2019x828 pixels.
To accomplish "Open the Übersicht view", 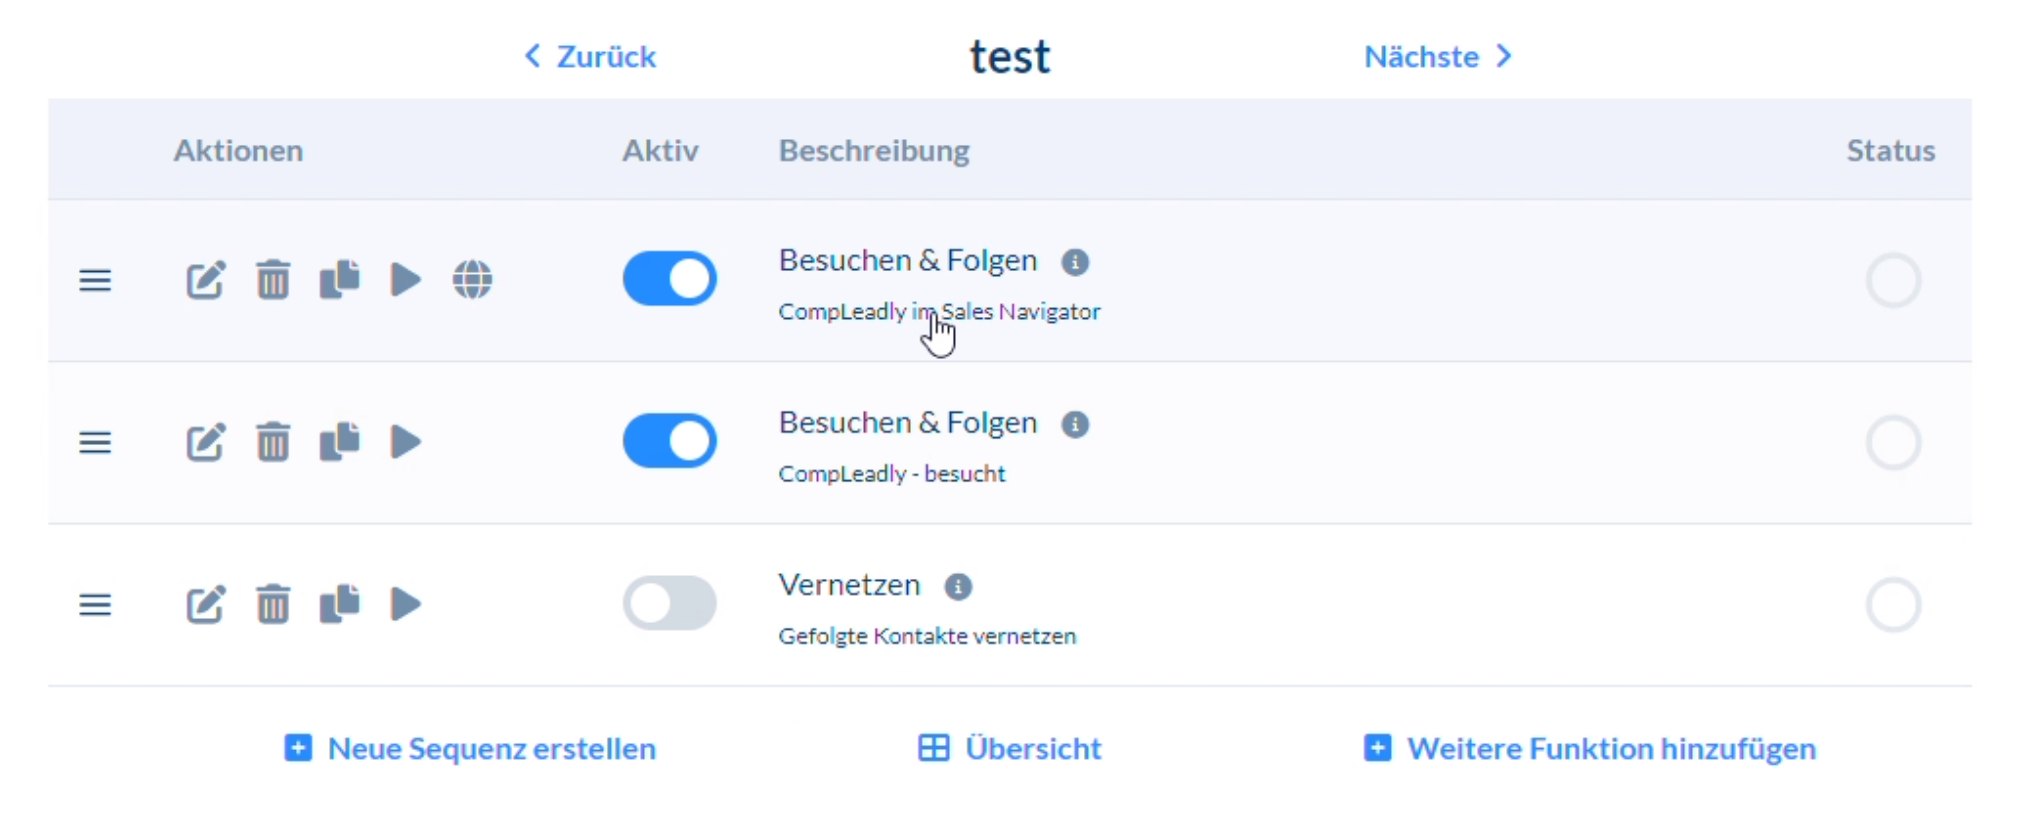I will 1010,749.
